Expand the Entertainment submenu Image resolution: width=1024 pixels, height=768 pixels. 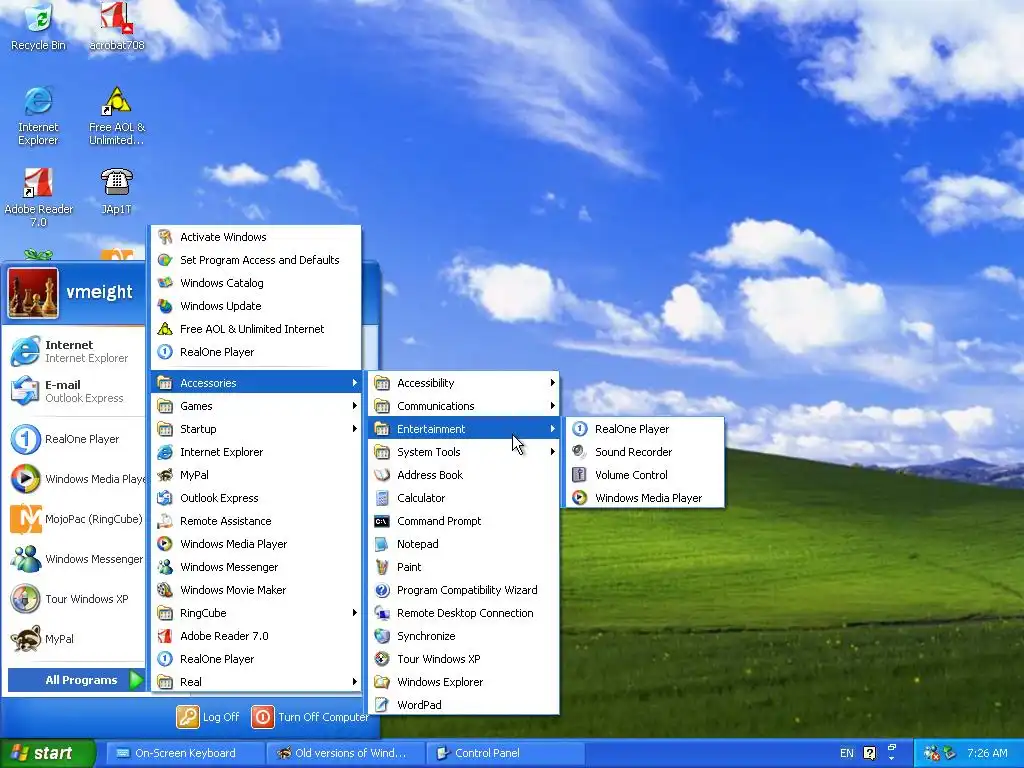(x=464, y=428)
